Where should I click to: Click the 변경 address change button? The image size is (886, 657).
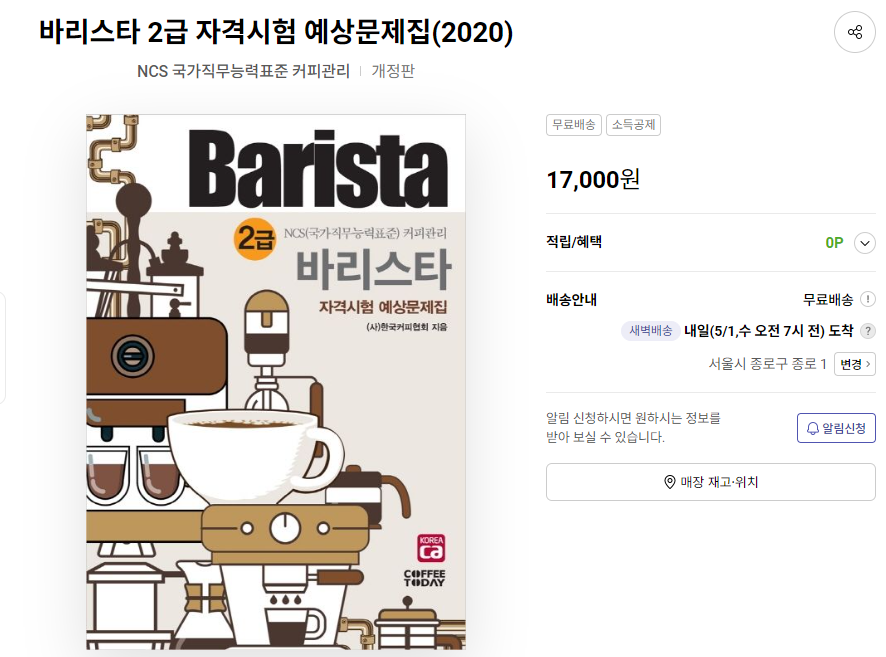(854, 364)
